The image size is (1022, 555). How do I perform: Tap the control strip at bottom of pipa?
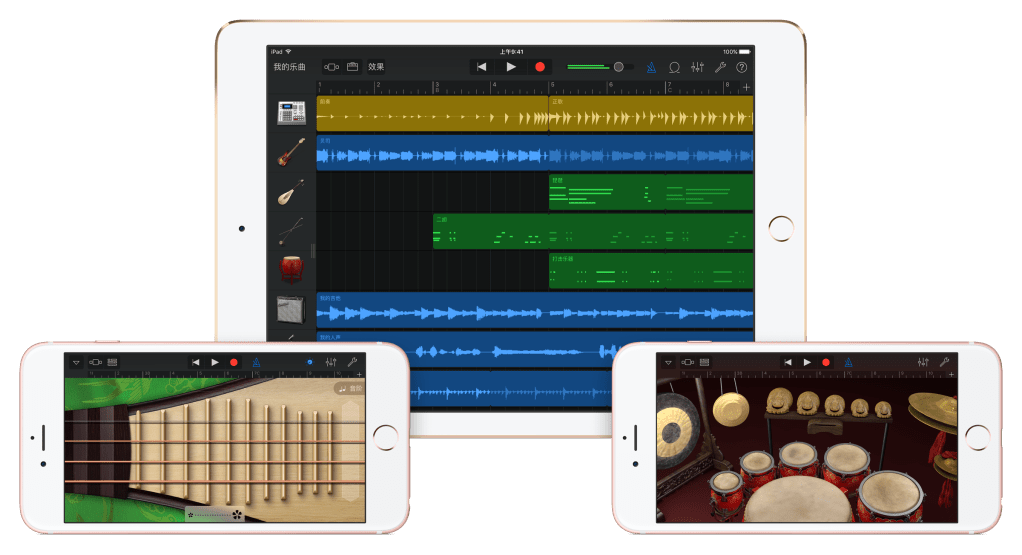click(215, 515)
